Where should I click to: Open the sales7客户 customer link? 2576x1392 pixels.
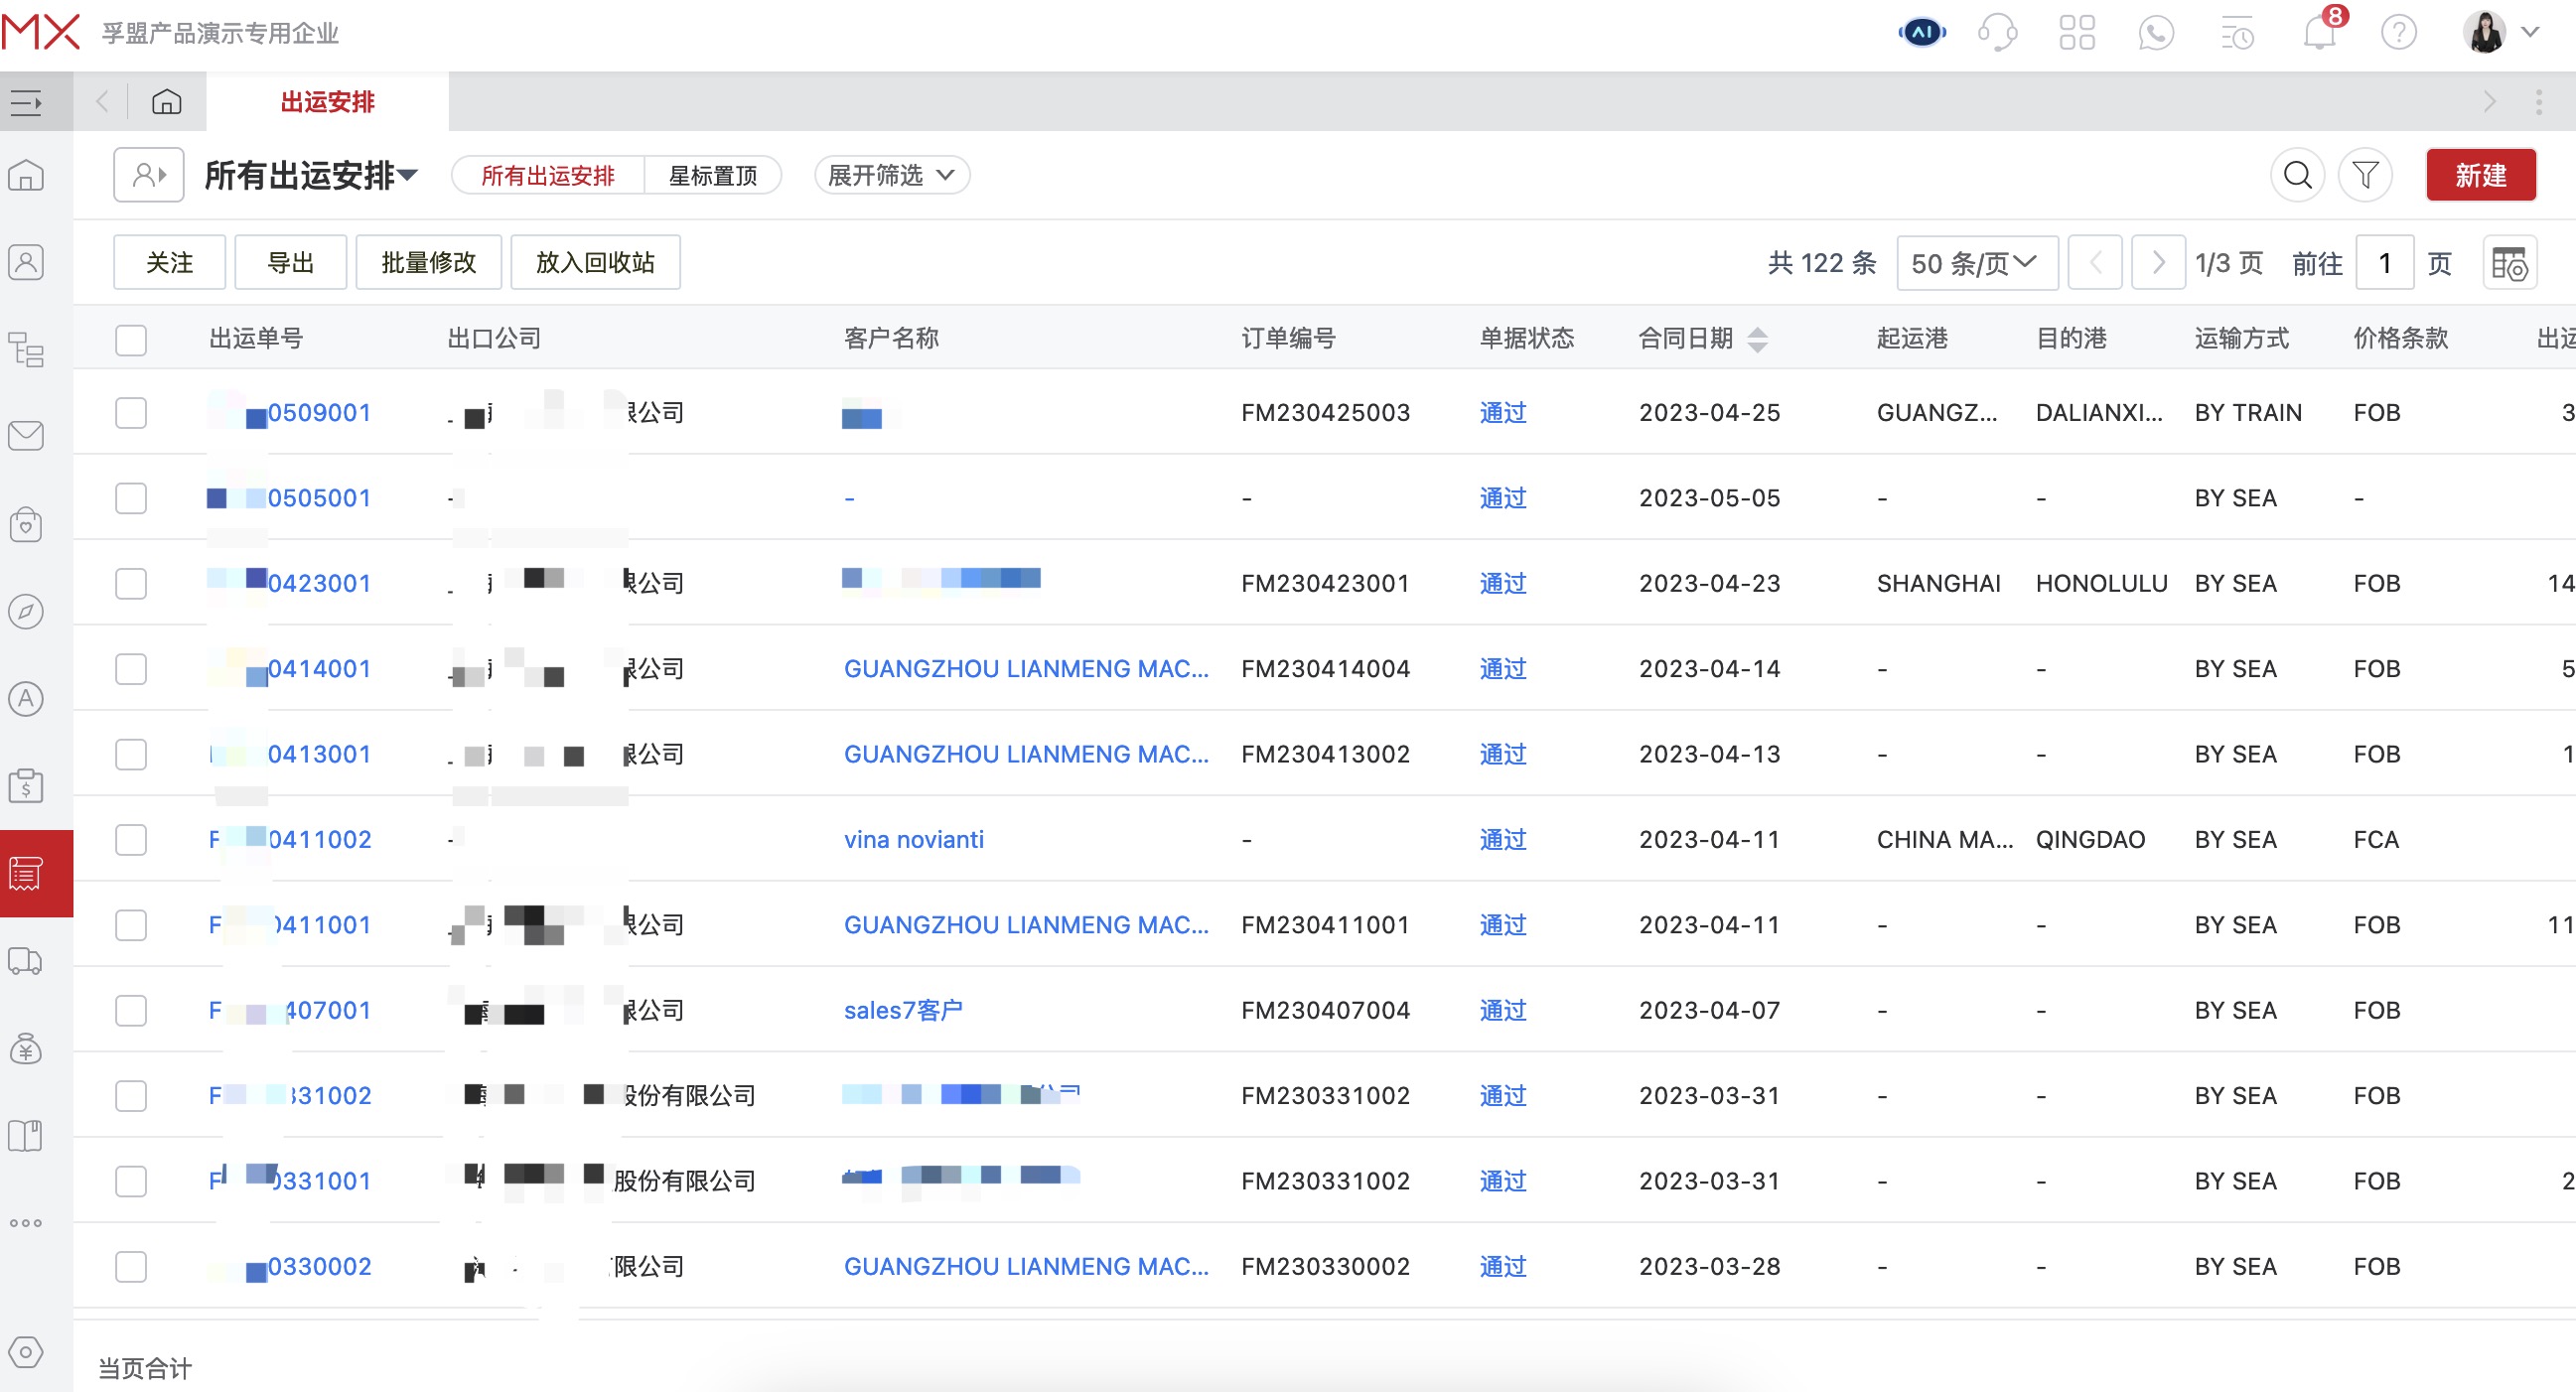903,1011
